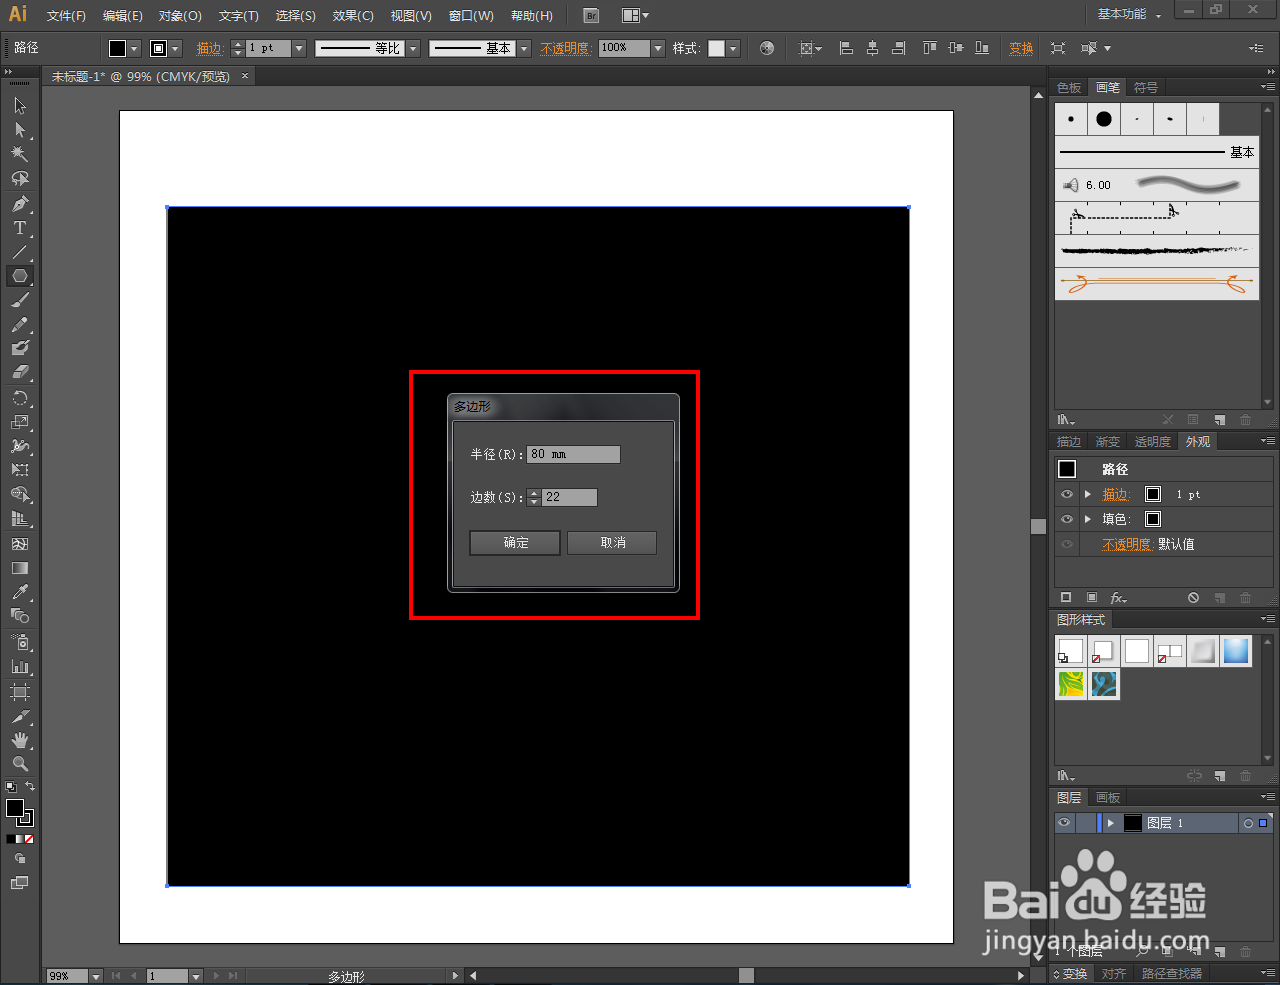Select the Zoom tool
1280x985 pixels.
coord(20,764)
